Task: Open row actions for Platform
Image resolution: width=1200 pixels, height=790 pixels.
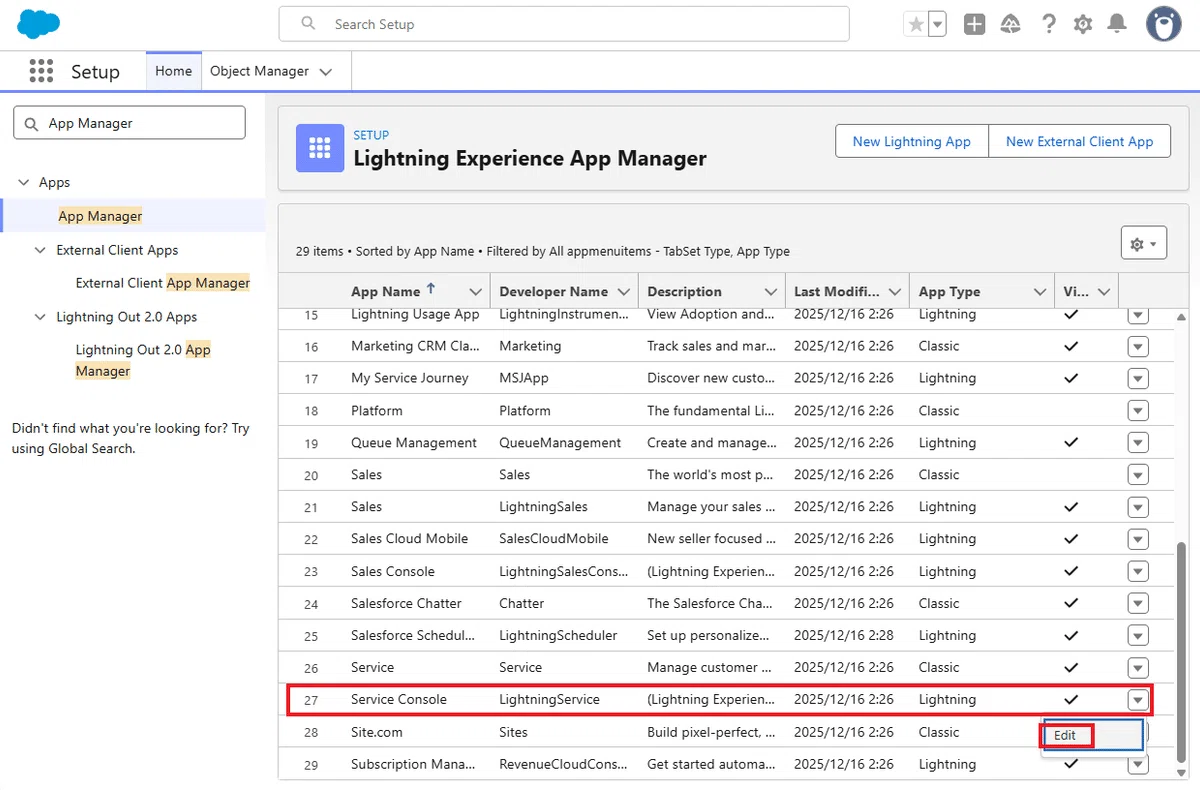Action: [1138, 411]
